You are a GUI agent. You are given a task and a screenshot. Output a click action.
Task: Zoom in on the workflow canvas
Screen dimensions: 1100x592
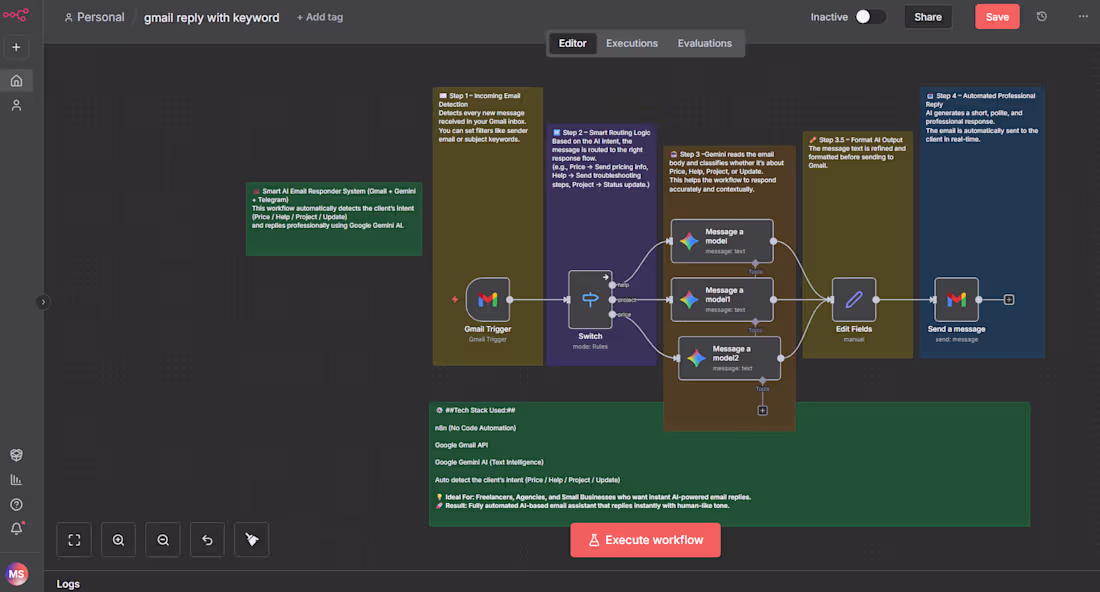pos(118,539)
